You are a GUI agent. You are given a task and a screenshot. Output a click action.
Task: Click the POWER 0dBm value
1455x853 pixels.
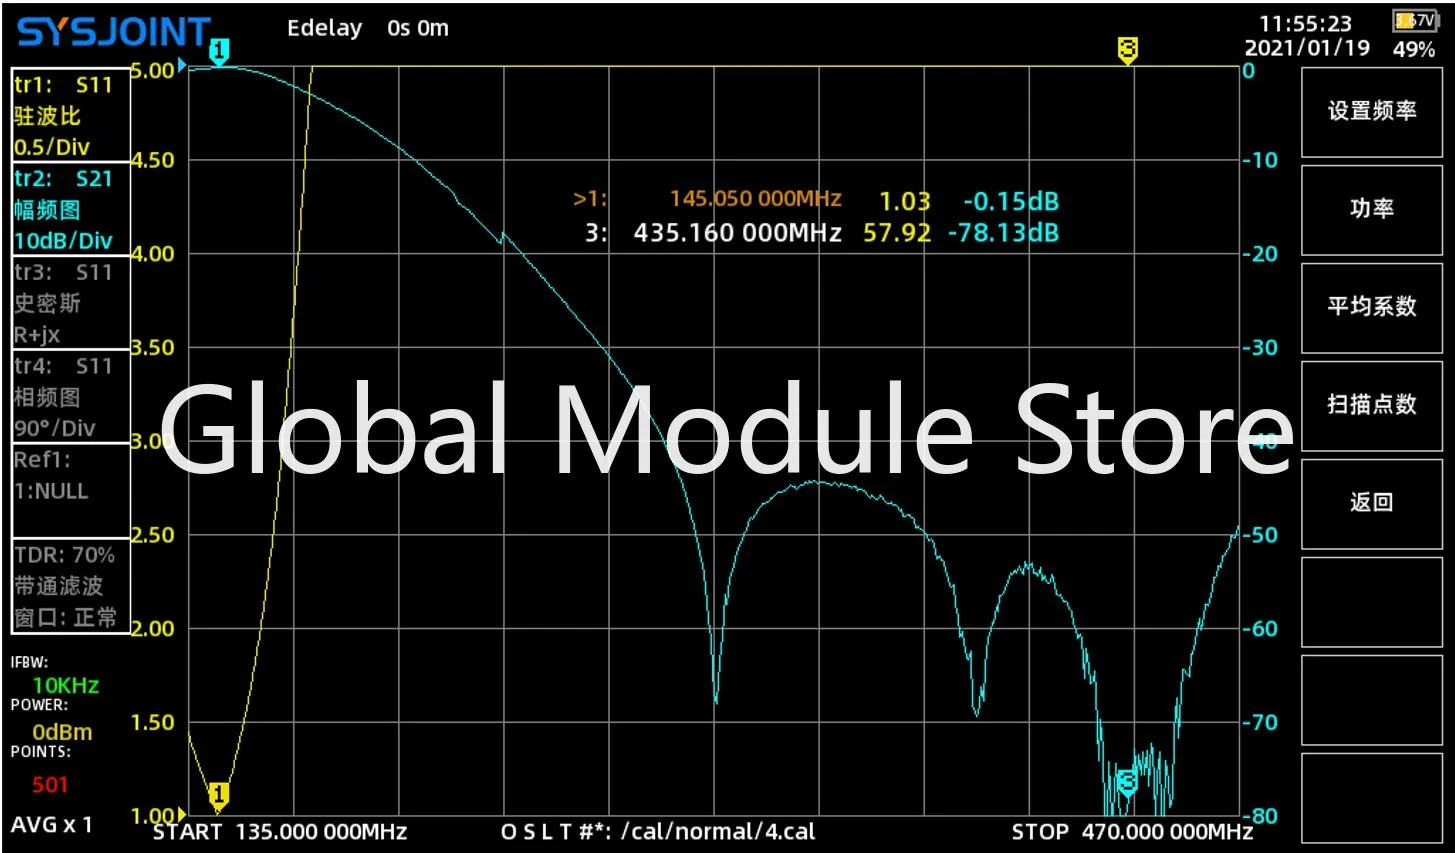click(62, 732)
